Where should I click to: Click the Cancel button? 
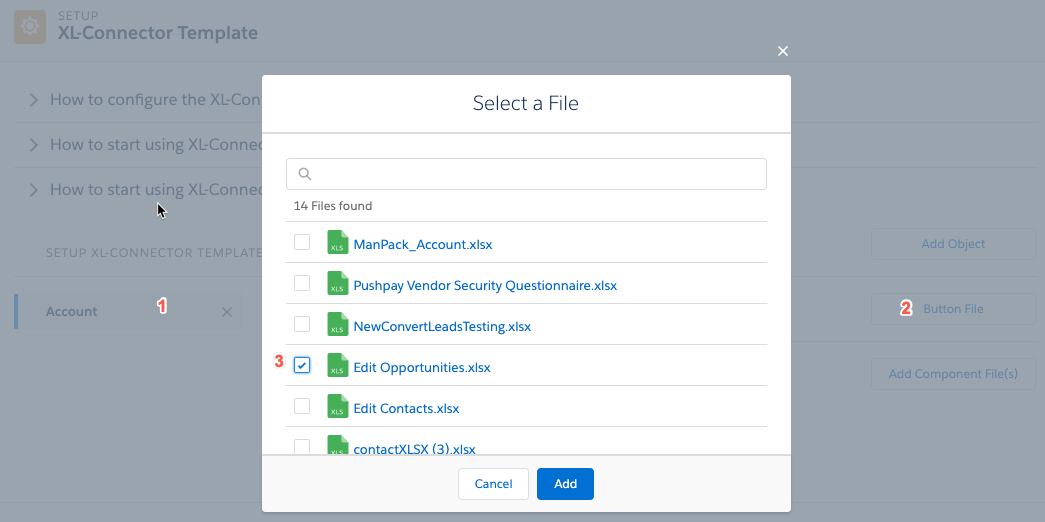(x=493, y=484)
